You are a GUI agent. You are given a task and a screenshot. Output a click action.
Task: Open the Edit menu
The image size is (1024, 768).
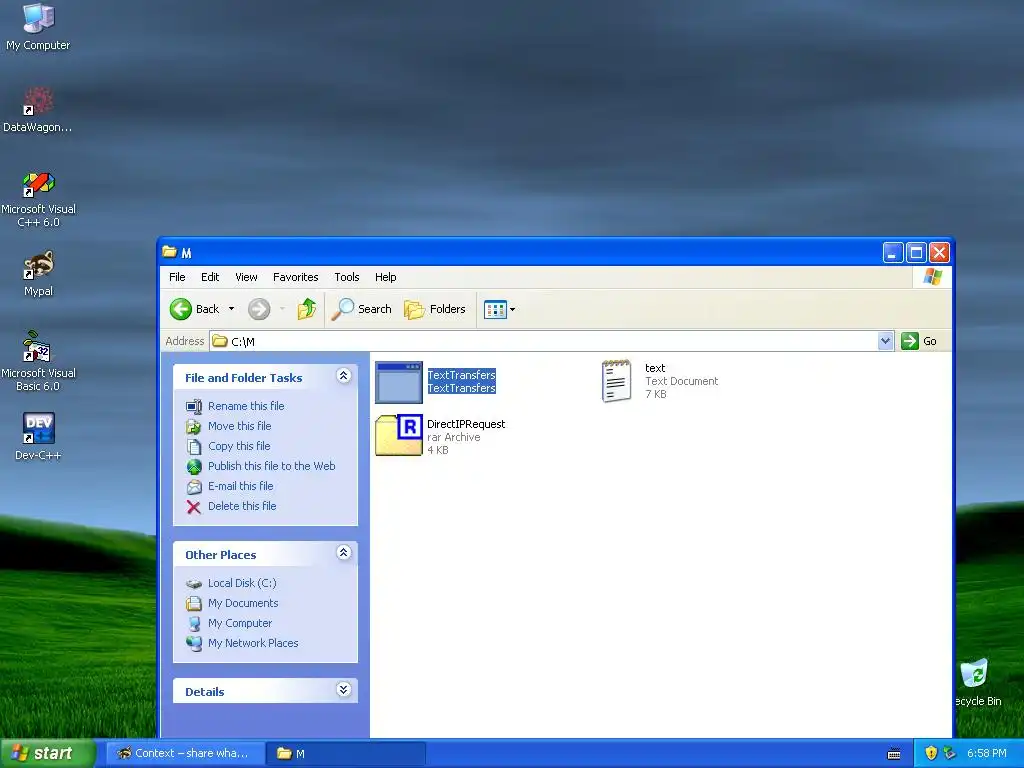coord(210,277)
